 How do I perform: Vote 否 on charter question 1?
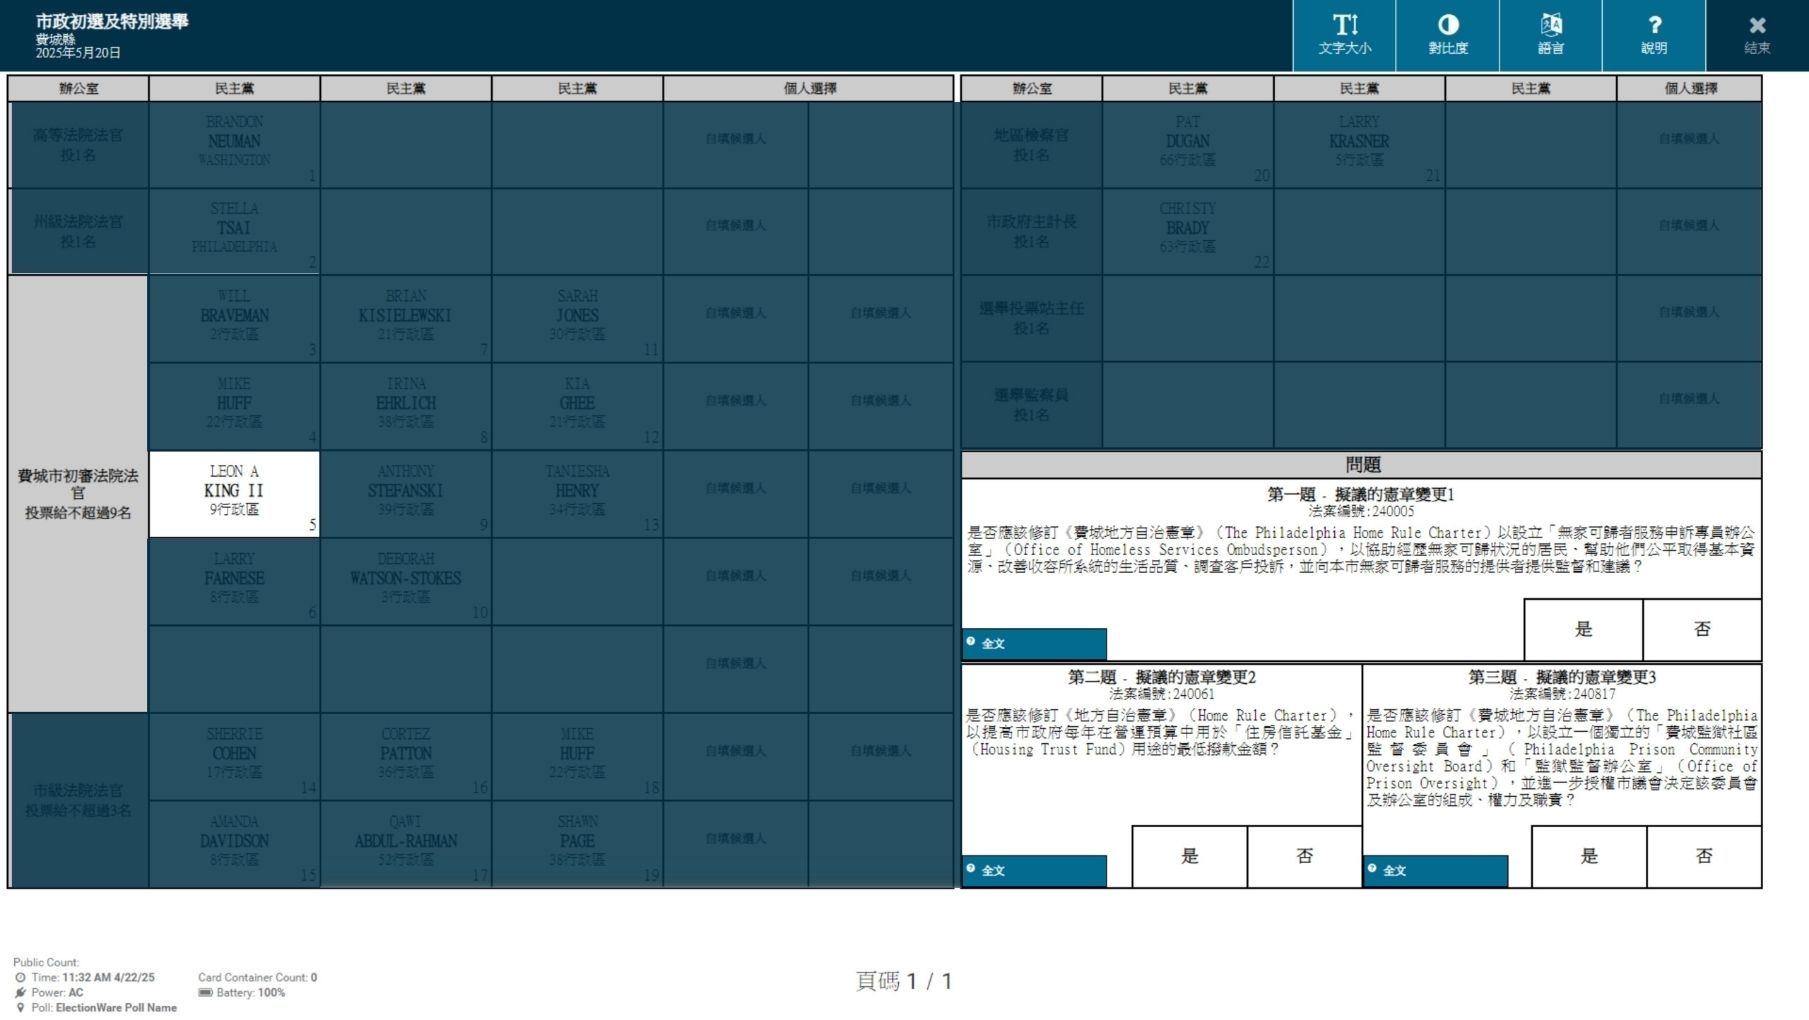pos(1702,629)
